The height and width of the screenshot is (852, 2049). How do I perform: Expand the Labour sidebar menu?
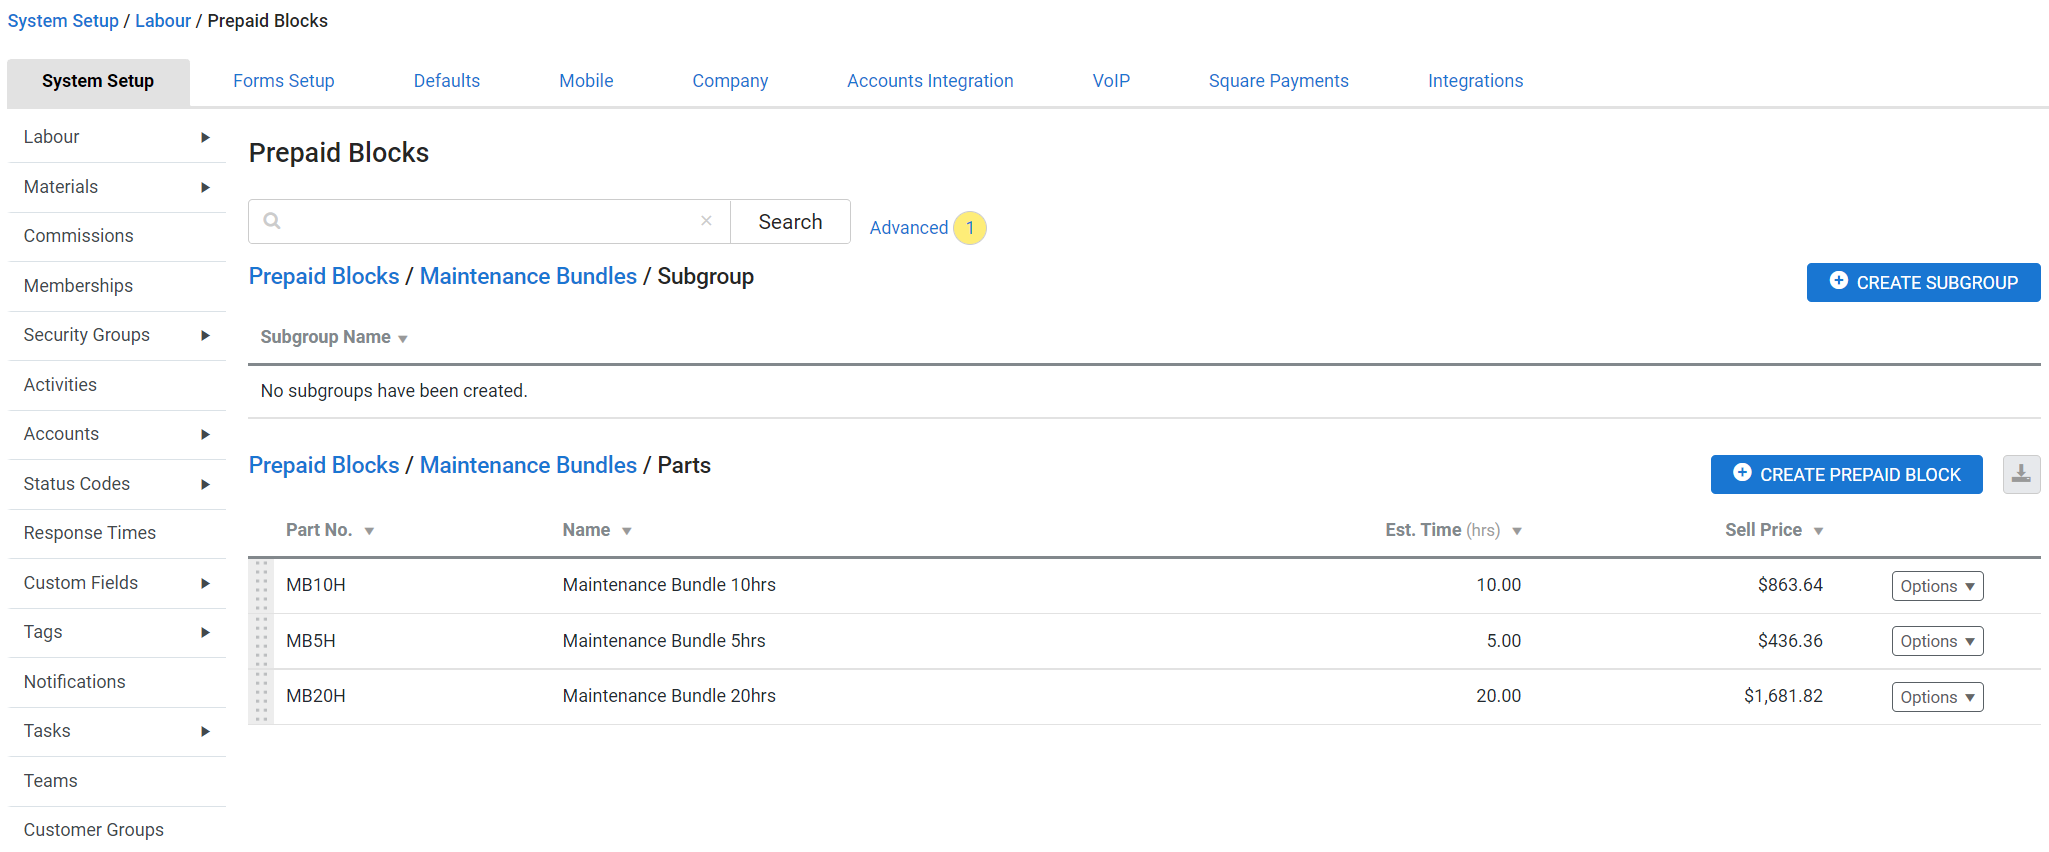click(x=204, y=137)
